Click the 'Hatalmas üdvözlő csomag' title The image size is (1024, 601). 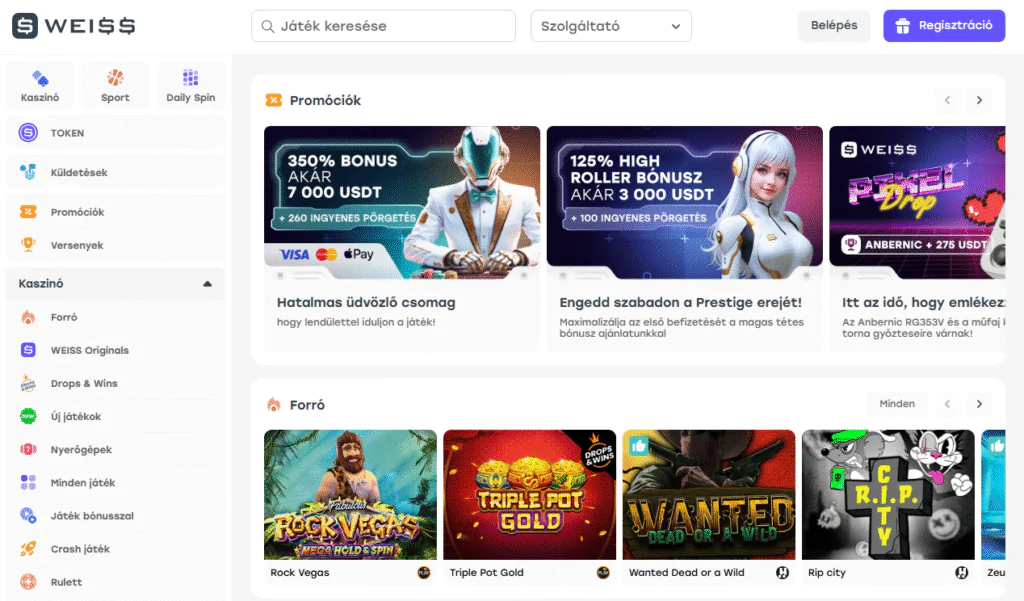coord(366,302)
